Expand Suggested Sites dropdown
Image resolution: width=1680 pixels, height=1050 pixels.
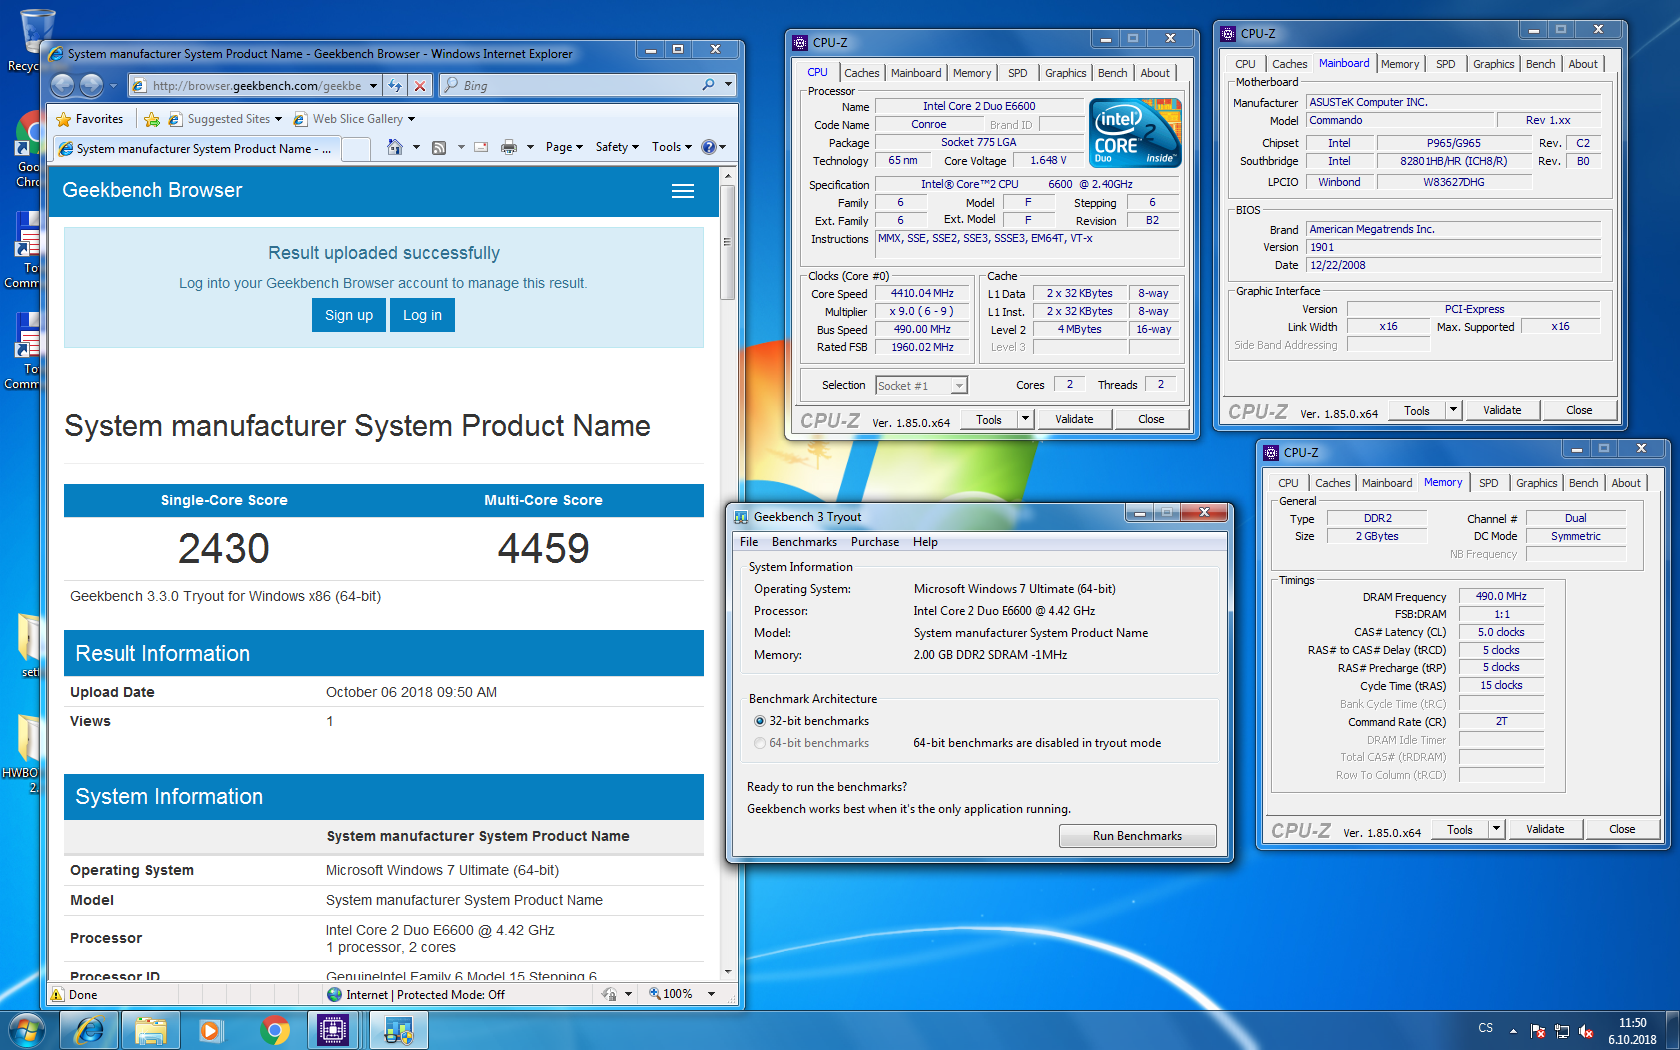278,119
